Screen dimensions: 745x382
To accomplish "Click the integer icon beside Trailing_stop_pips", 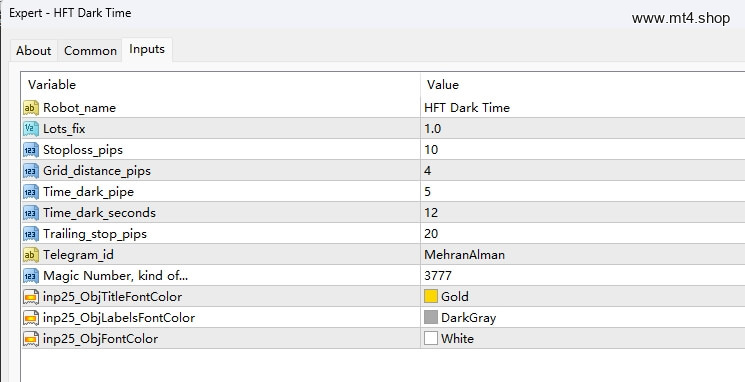I will pyautogui.click(x=31, y=234).
